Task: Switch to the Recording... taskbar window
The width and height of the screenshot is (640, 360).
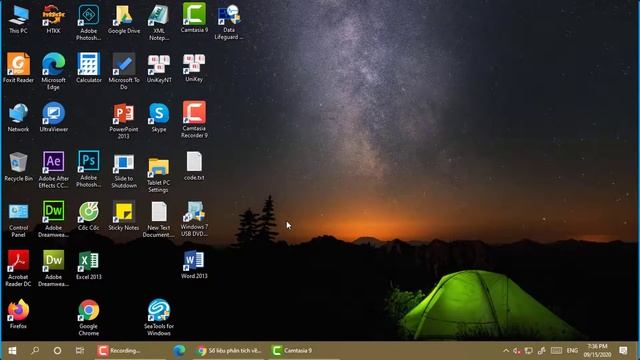Action: pos(130,351)
